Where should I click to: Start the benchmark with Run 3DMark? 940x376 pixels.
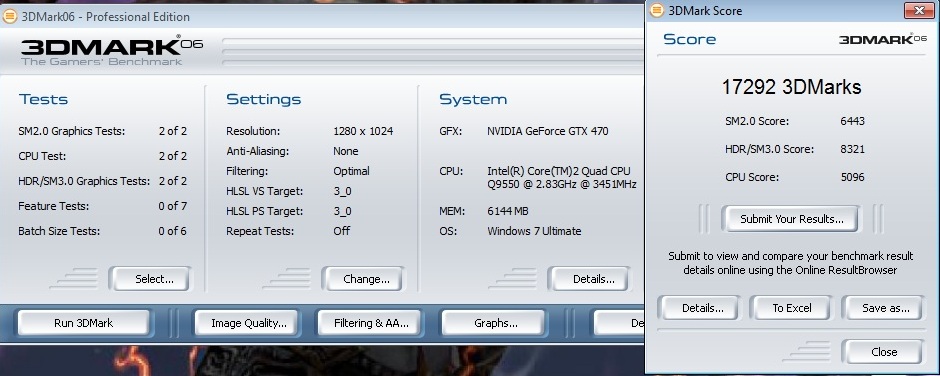83,323
